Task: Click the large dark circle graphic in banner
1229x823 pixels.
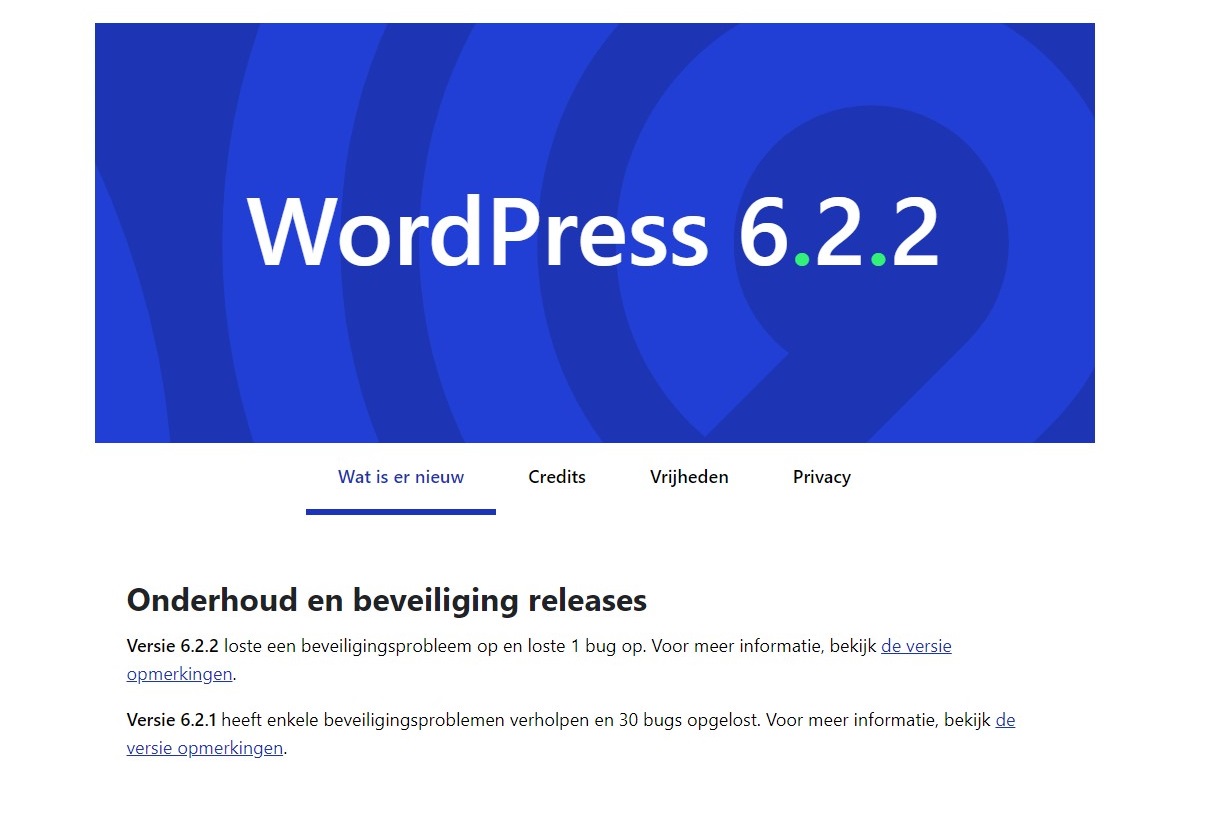Action: pyautogui.click(x=872, y=243)
